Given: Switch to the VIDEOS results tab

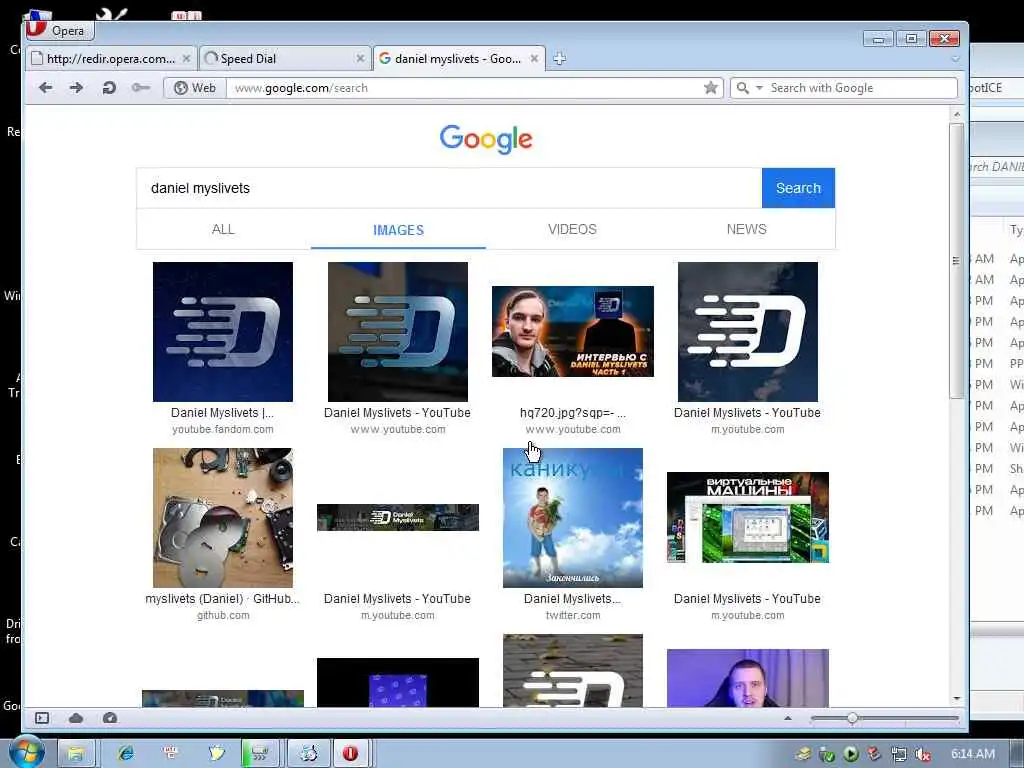Looking at the screenshot, I should click(x=572, y=229).
